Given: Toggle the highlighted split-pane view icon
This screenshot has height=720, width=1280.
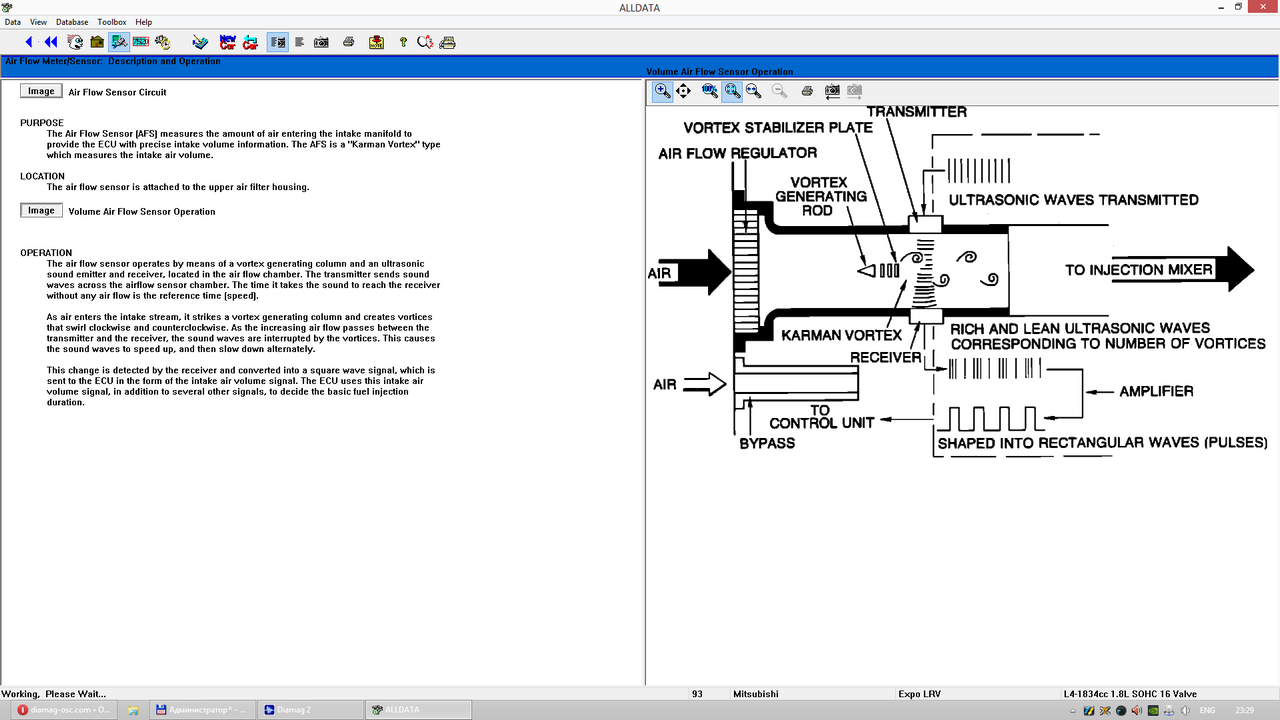Looking at the screenshot, I should click(278, 42).
